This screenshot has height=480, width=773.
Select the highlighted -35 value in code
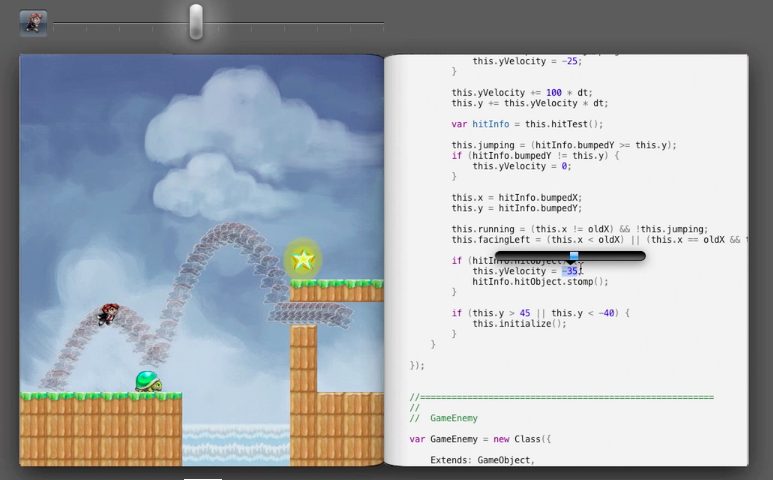pos(570,271)
